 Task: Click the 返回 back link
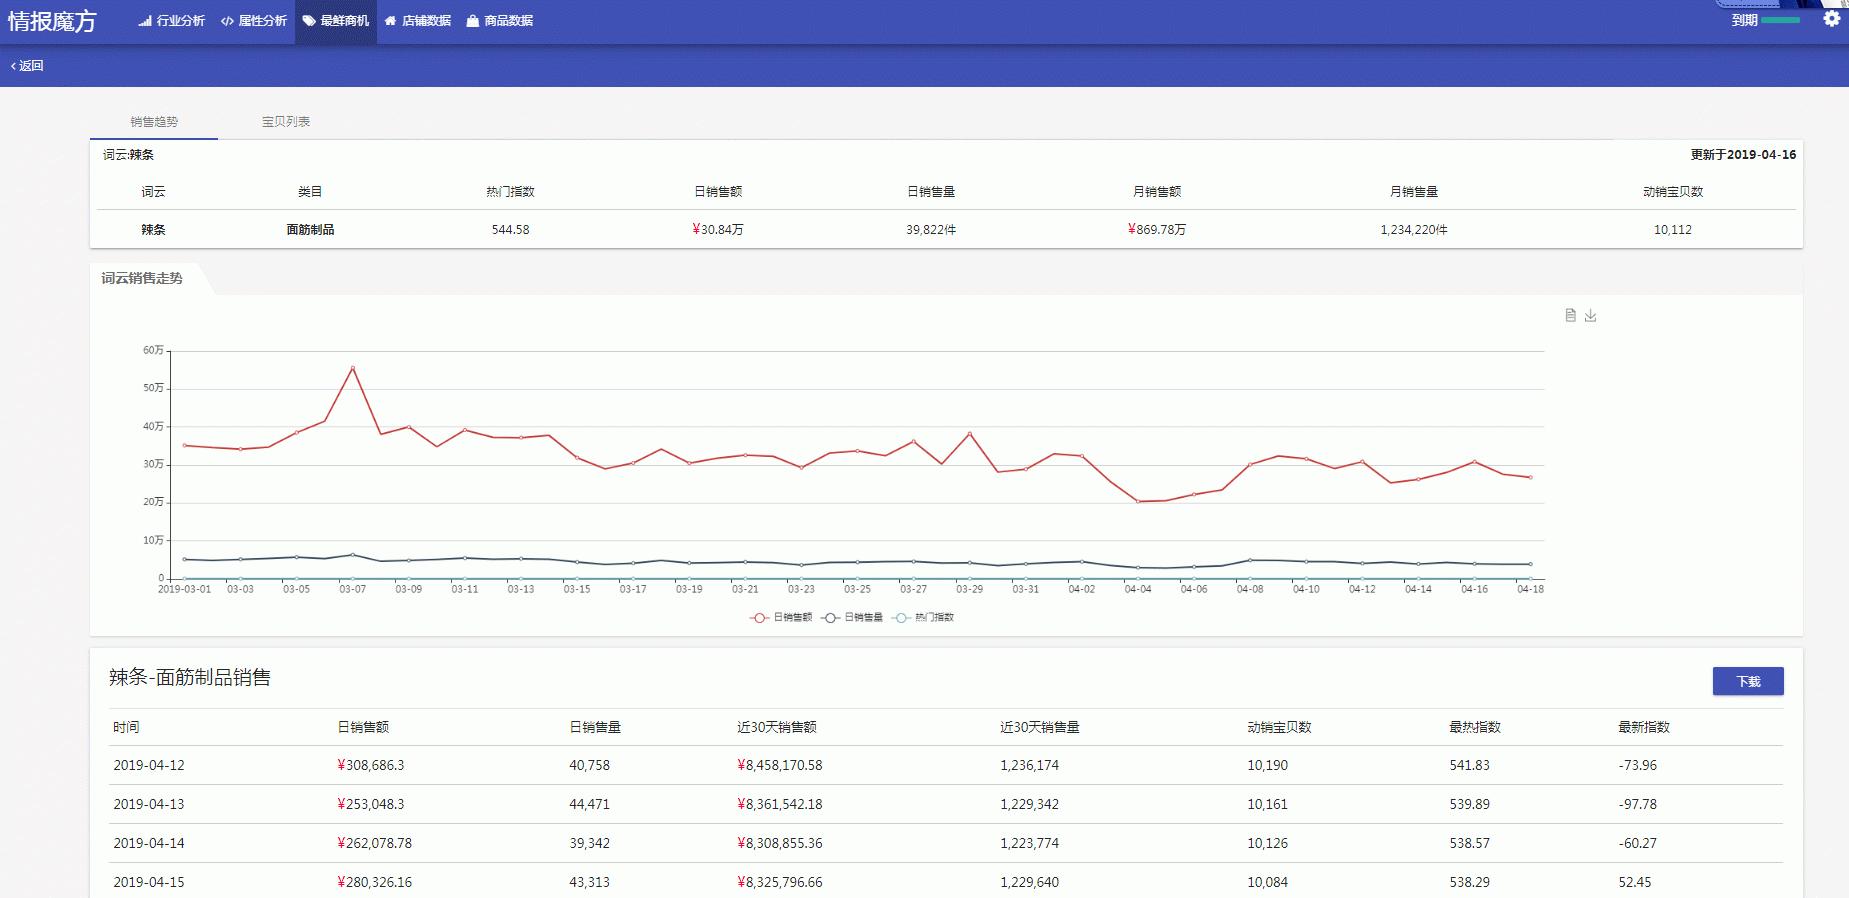27,66
